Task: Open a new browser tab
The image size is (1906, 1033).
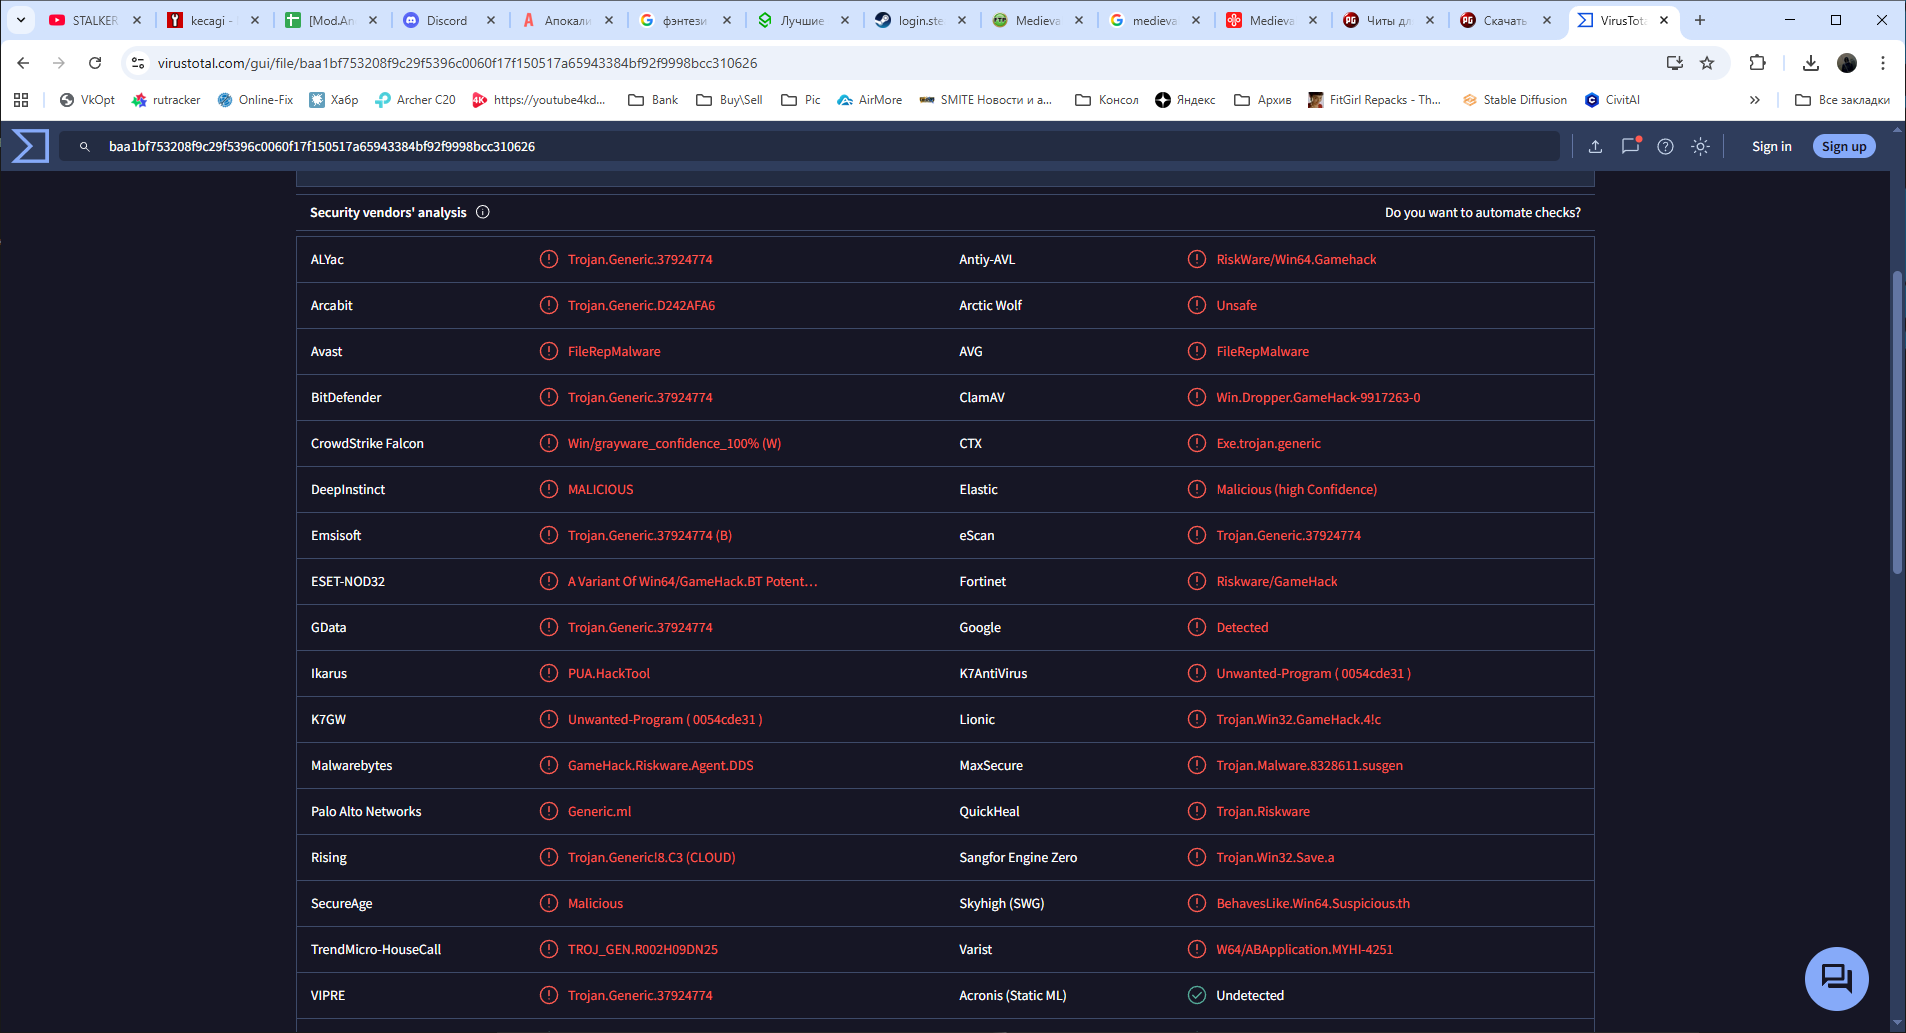Action: click(x=1700, y=20)
